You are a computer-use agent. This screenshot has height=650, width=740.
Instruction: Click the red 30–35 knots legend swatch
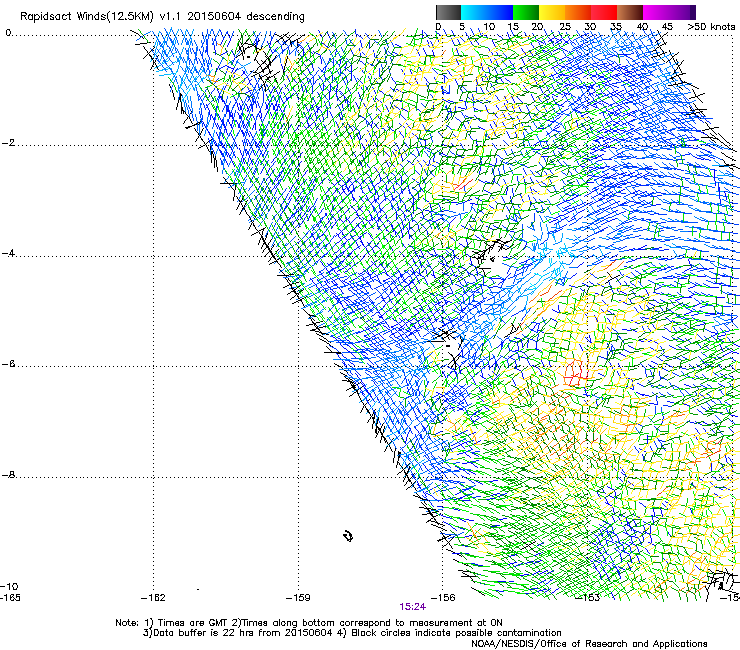604,12
